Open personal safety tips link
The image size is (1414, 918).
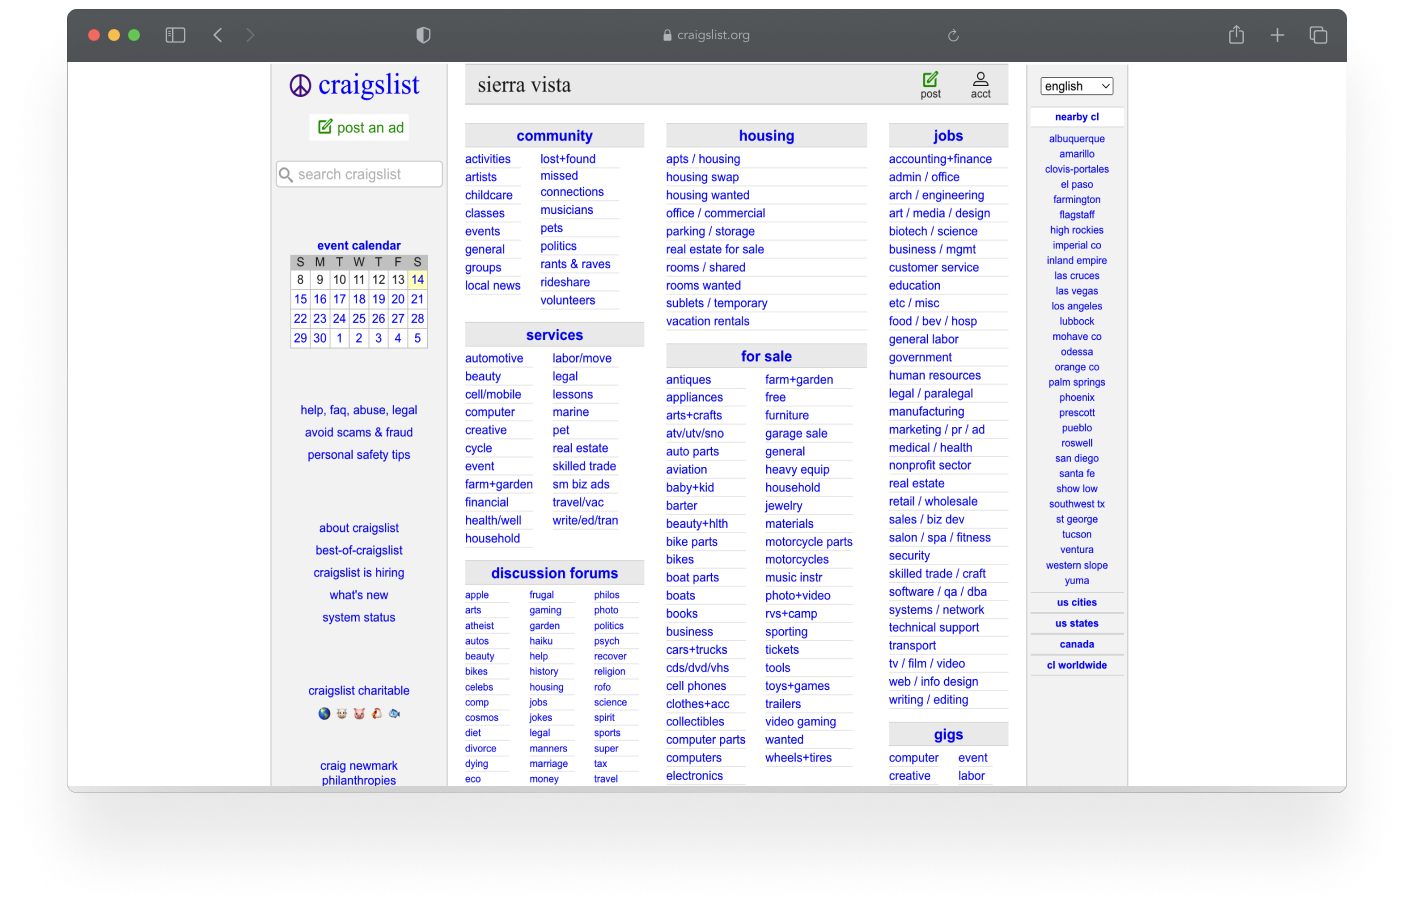point(359,455)
